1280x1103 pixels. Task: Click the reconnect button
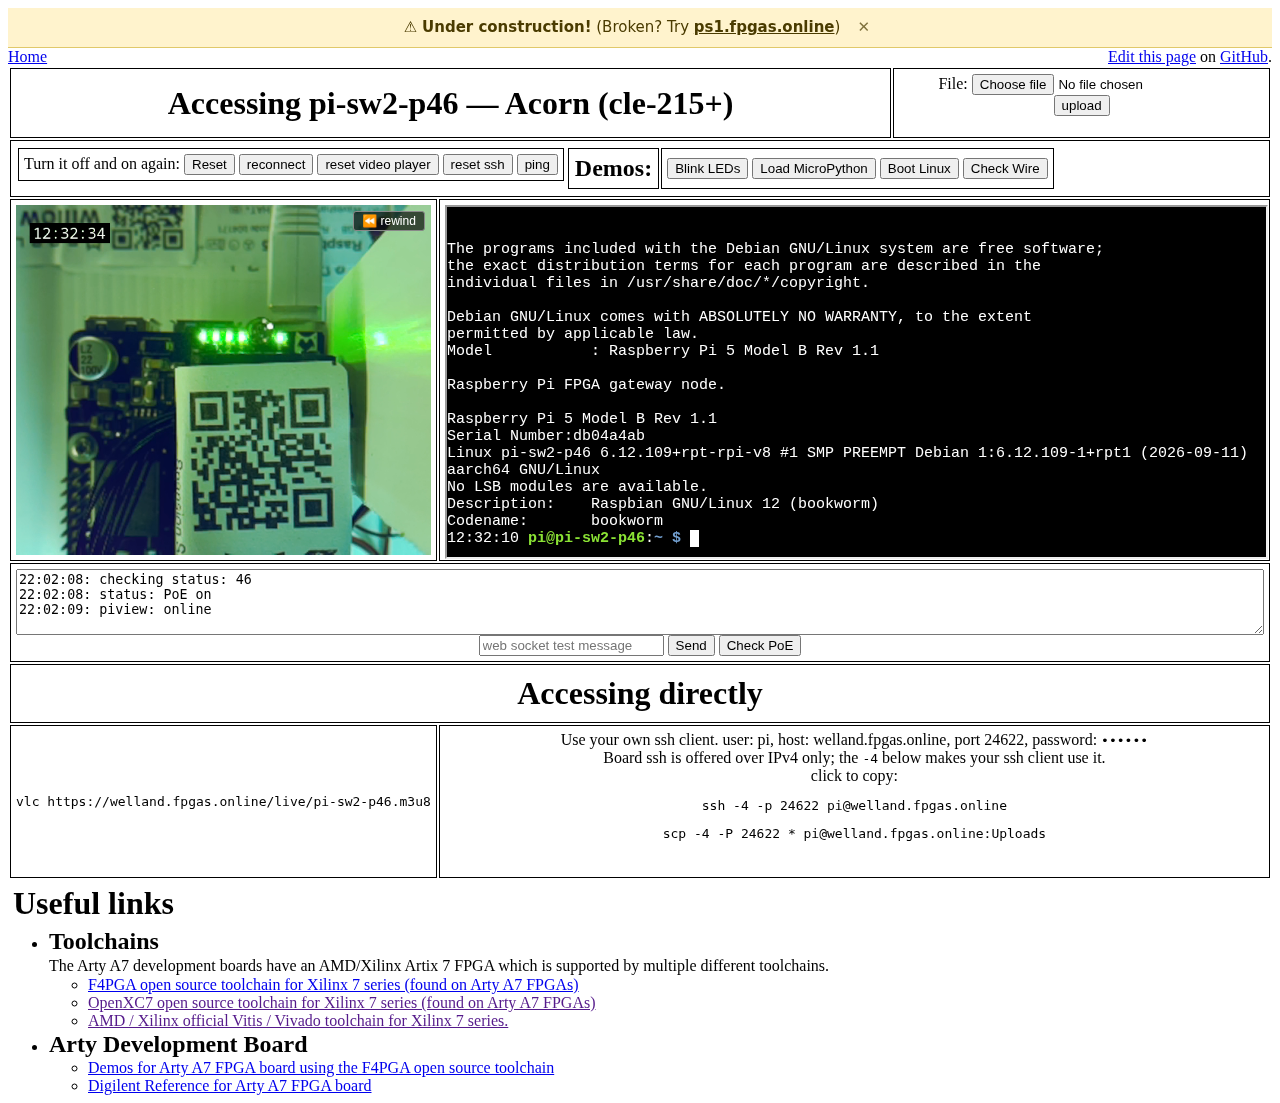pyautogui.click(x=276, y=165)
